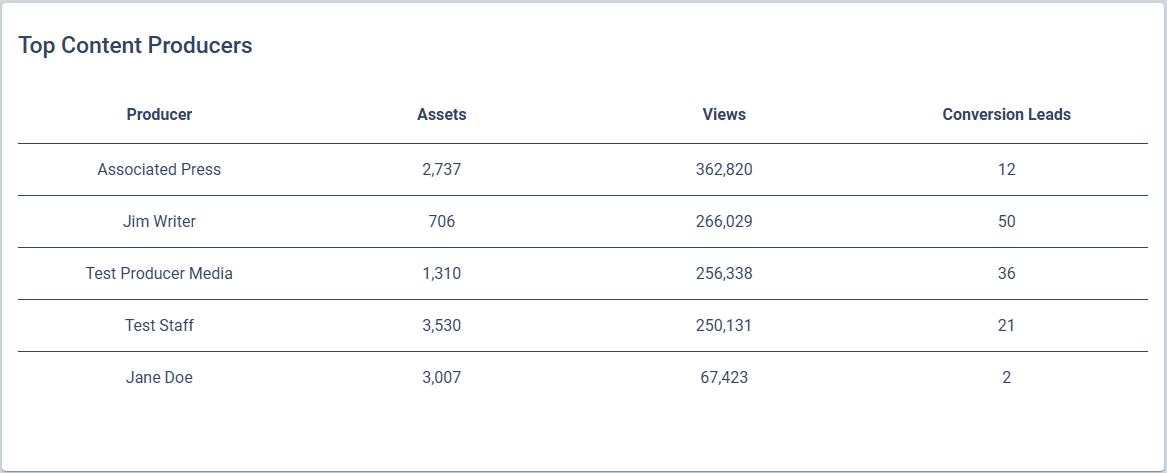
Task: Select the 266,029 views figure
Action: pyautogui.click(x=724, y=222)
